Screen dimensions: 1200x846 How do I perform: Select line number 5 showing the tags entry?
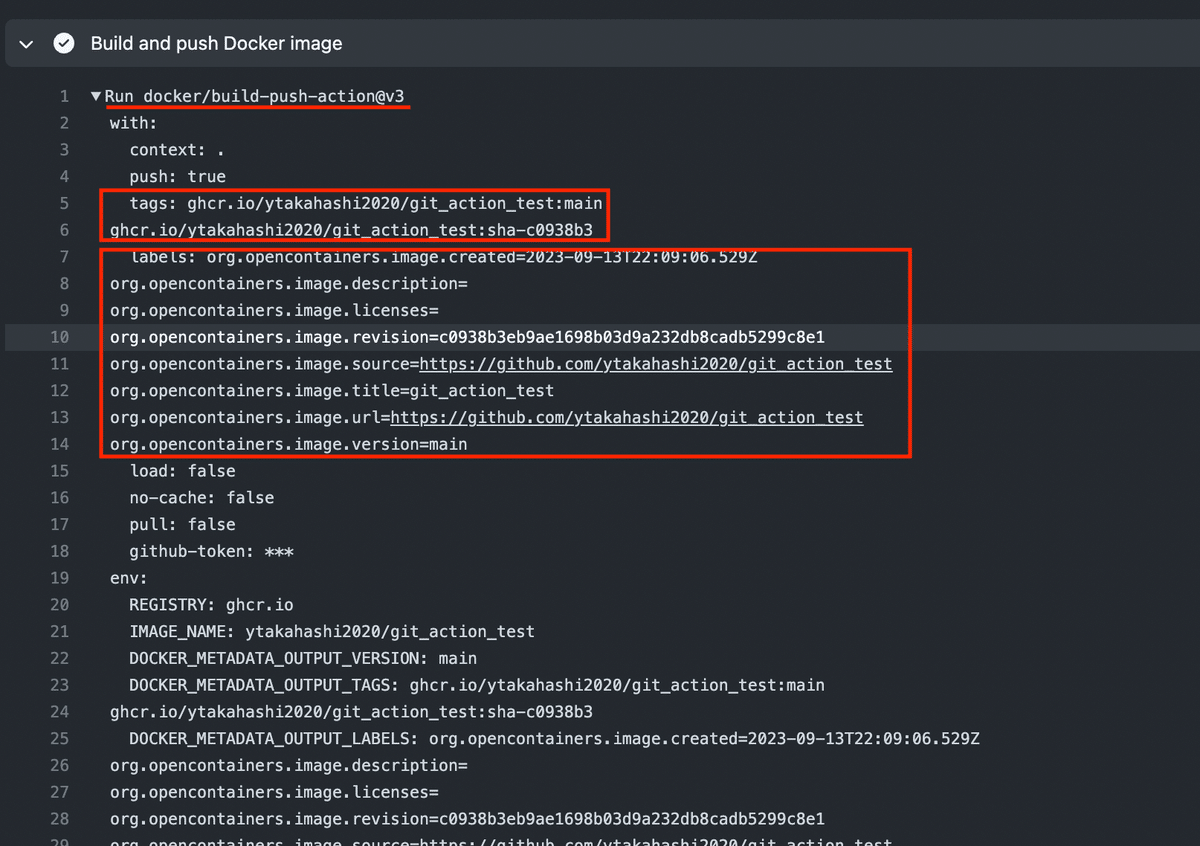pos(64,203)
